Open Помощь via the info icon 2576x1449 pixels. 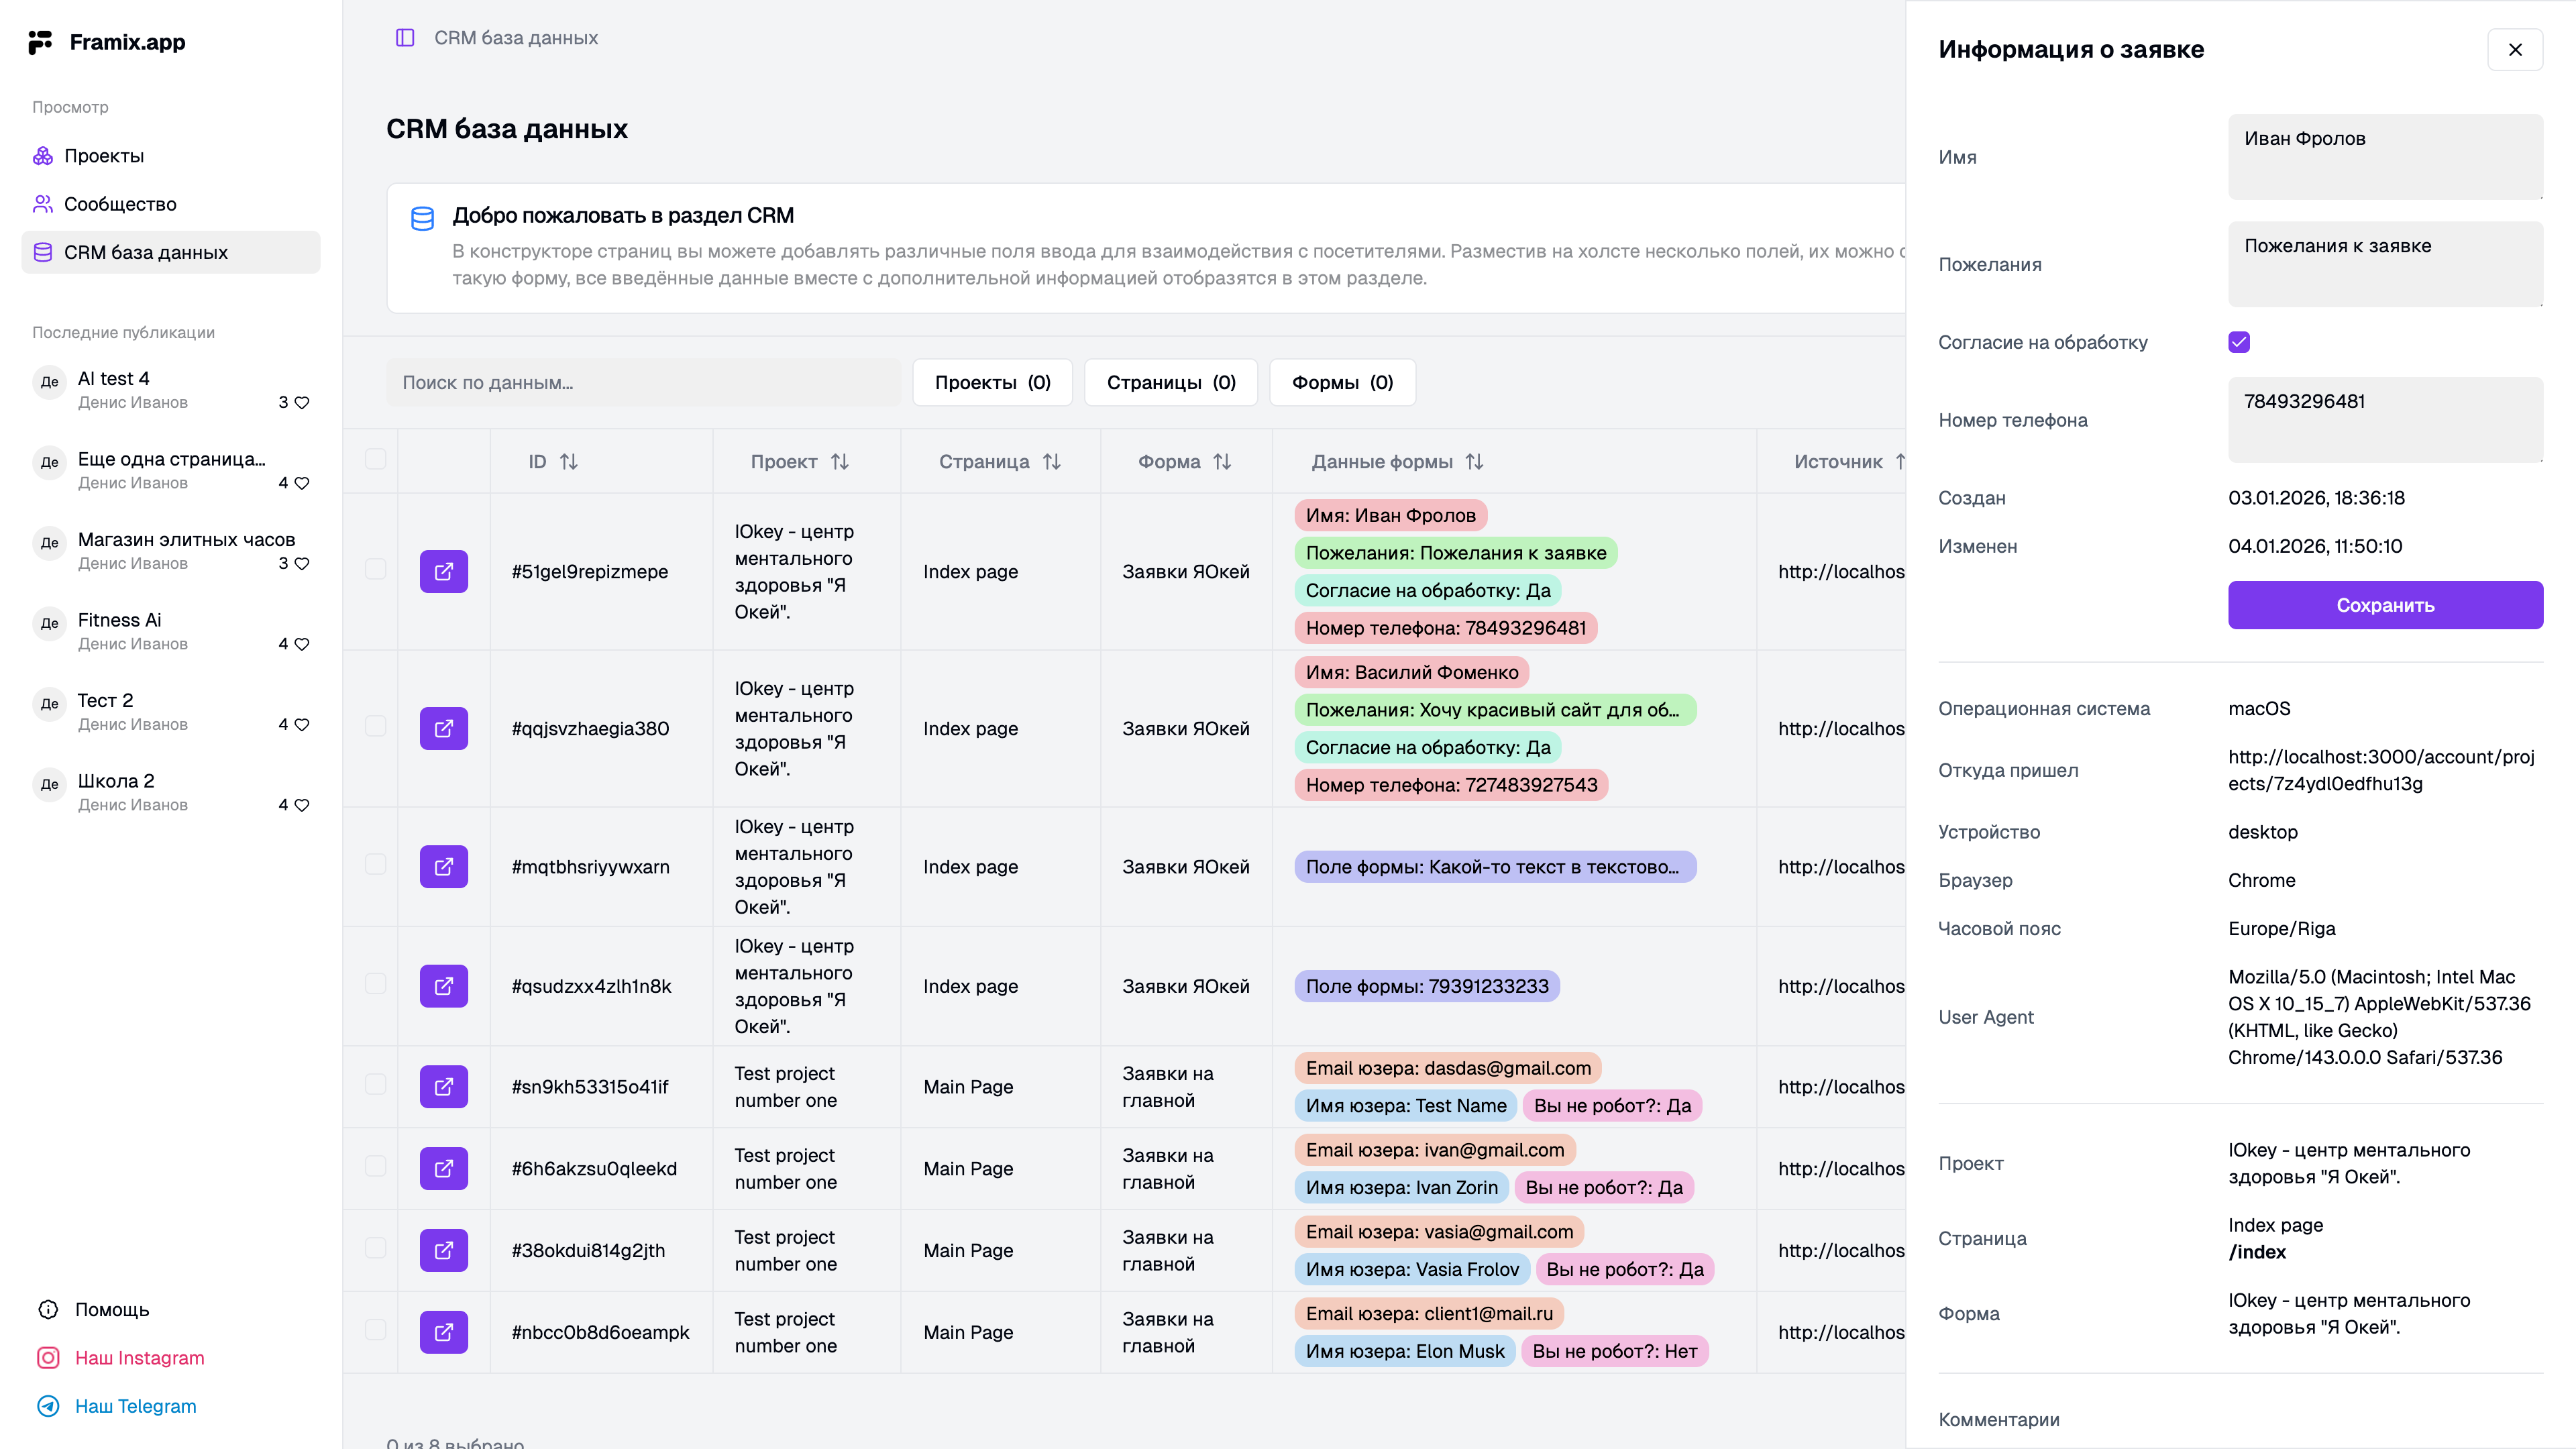[48, 1309]
